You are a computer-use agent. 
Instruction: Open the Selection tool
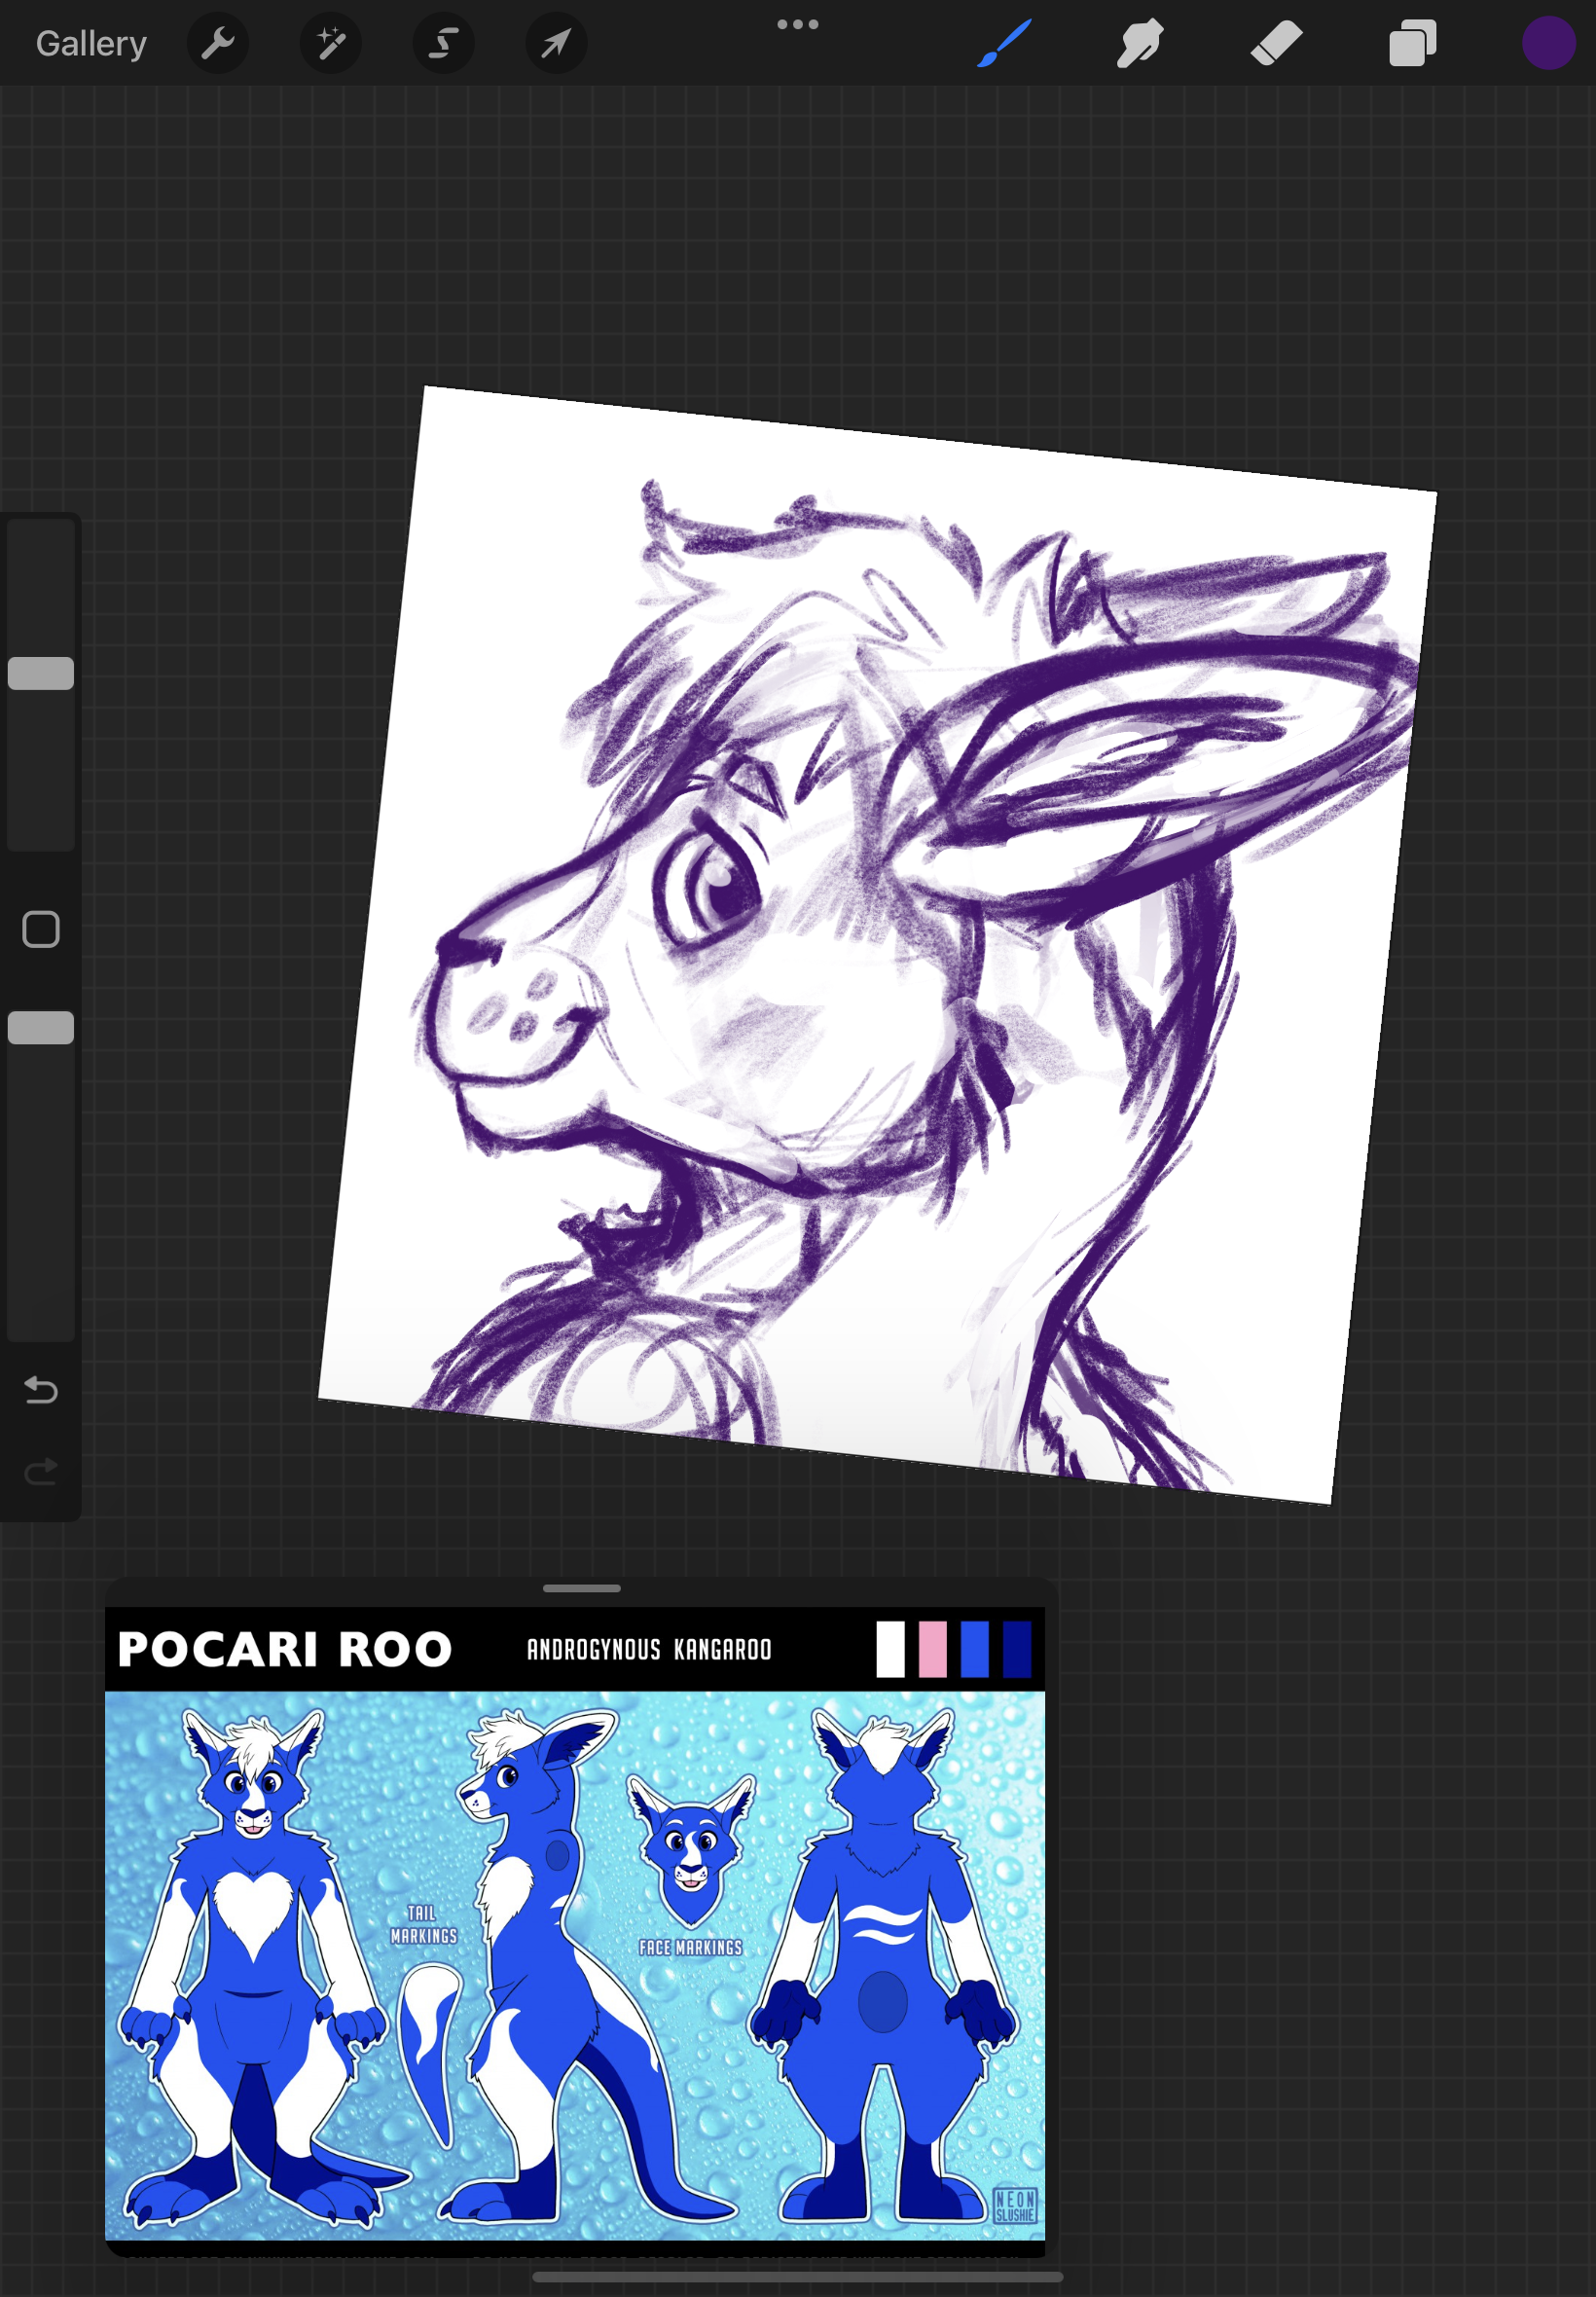(x=444, y=43)
